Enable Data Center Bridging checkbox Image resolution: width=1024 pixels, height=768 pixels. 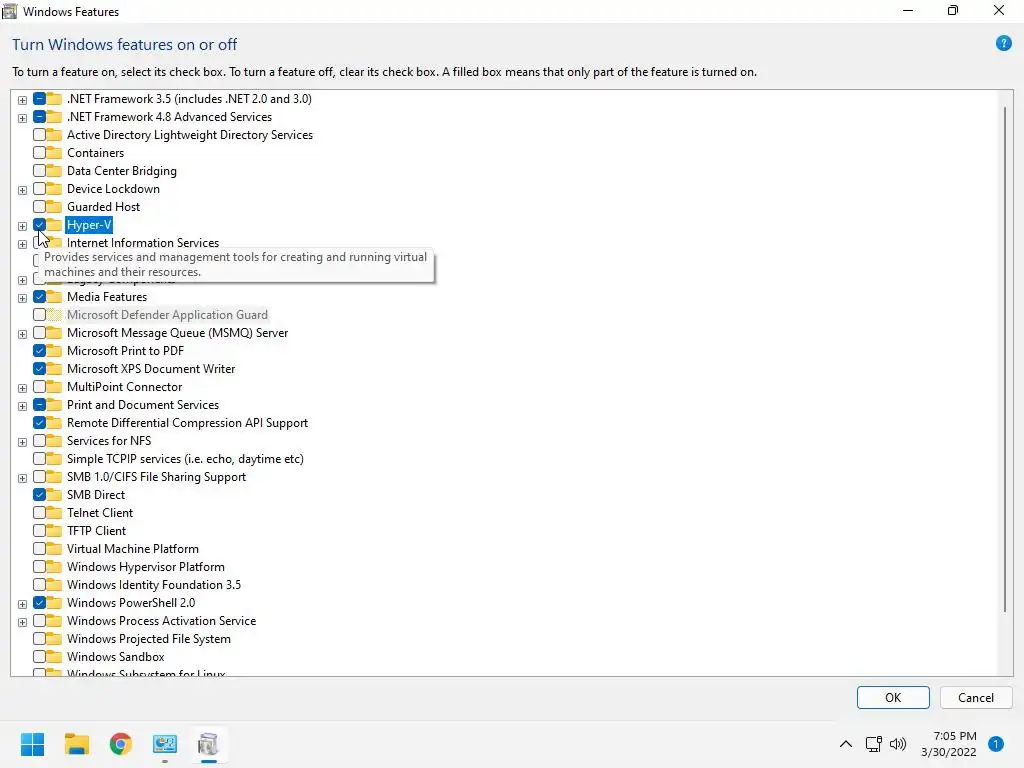pos(39,170)
